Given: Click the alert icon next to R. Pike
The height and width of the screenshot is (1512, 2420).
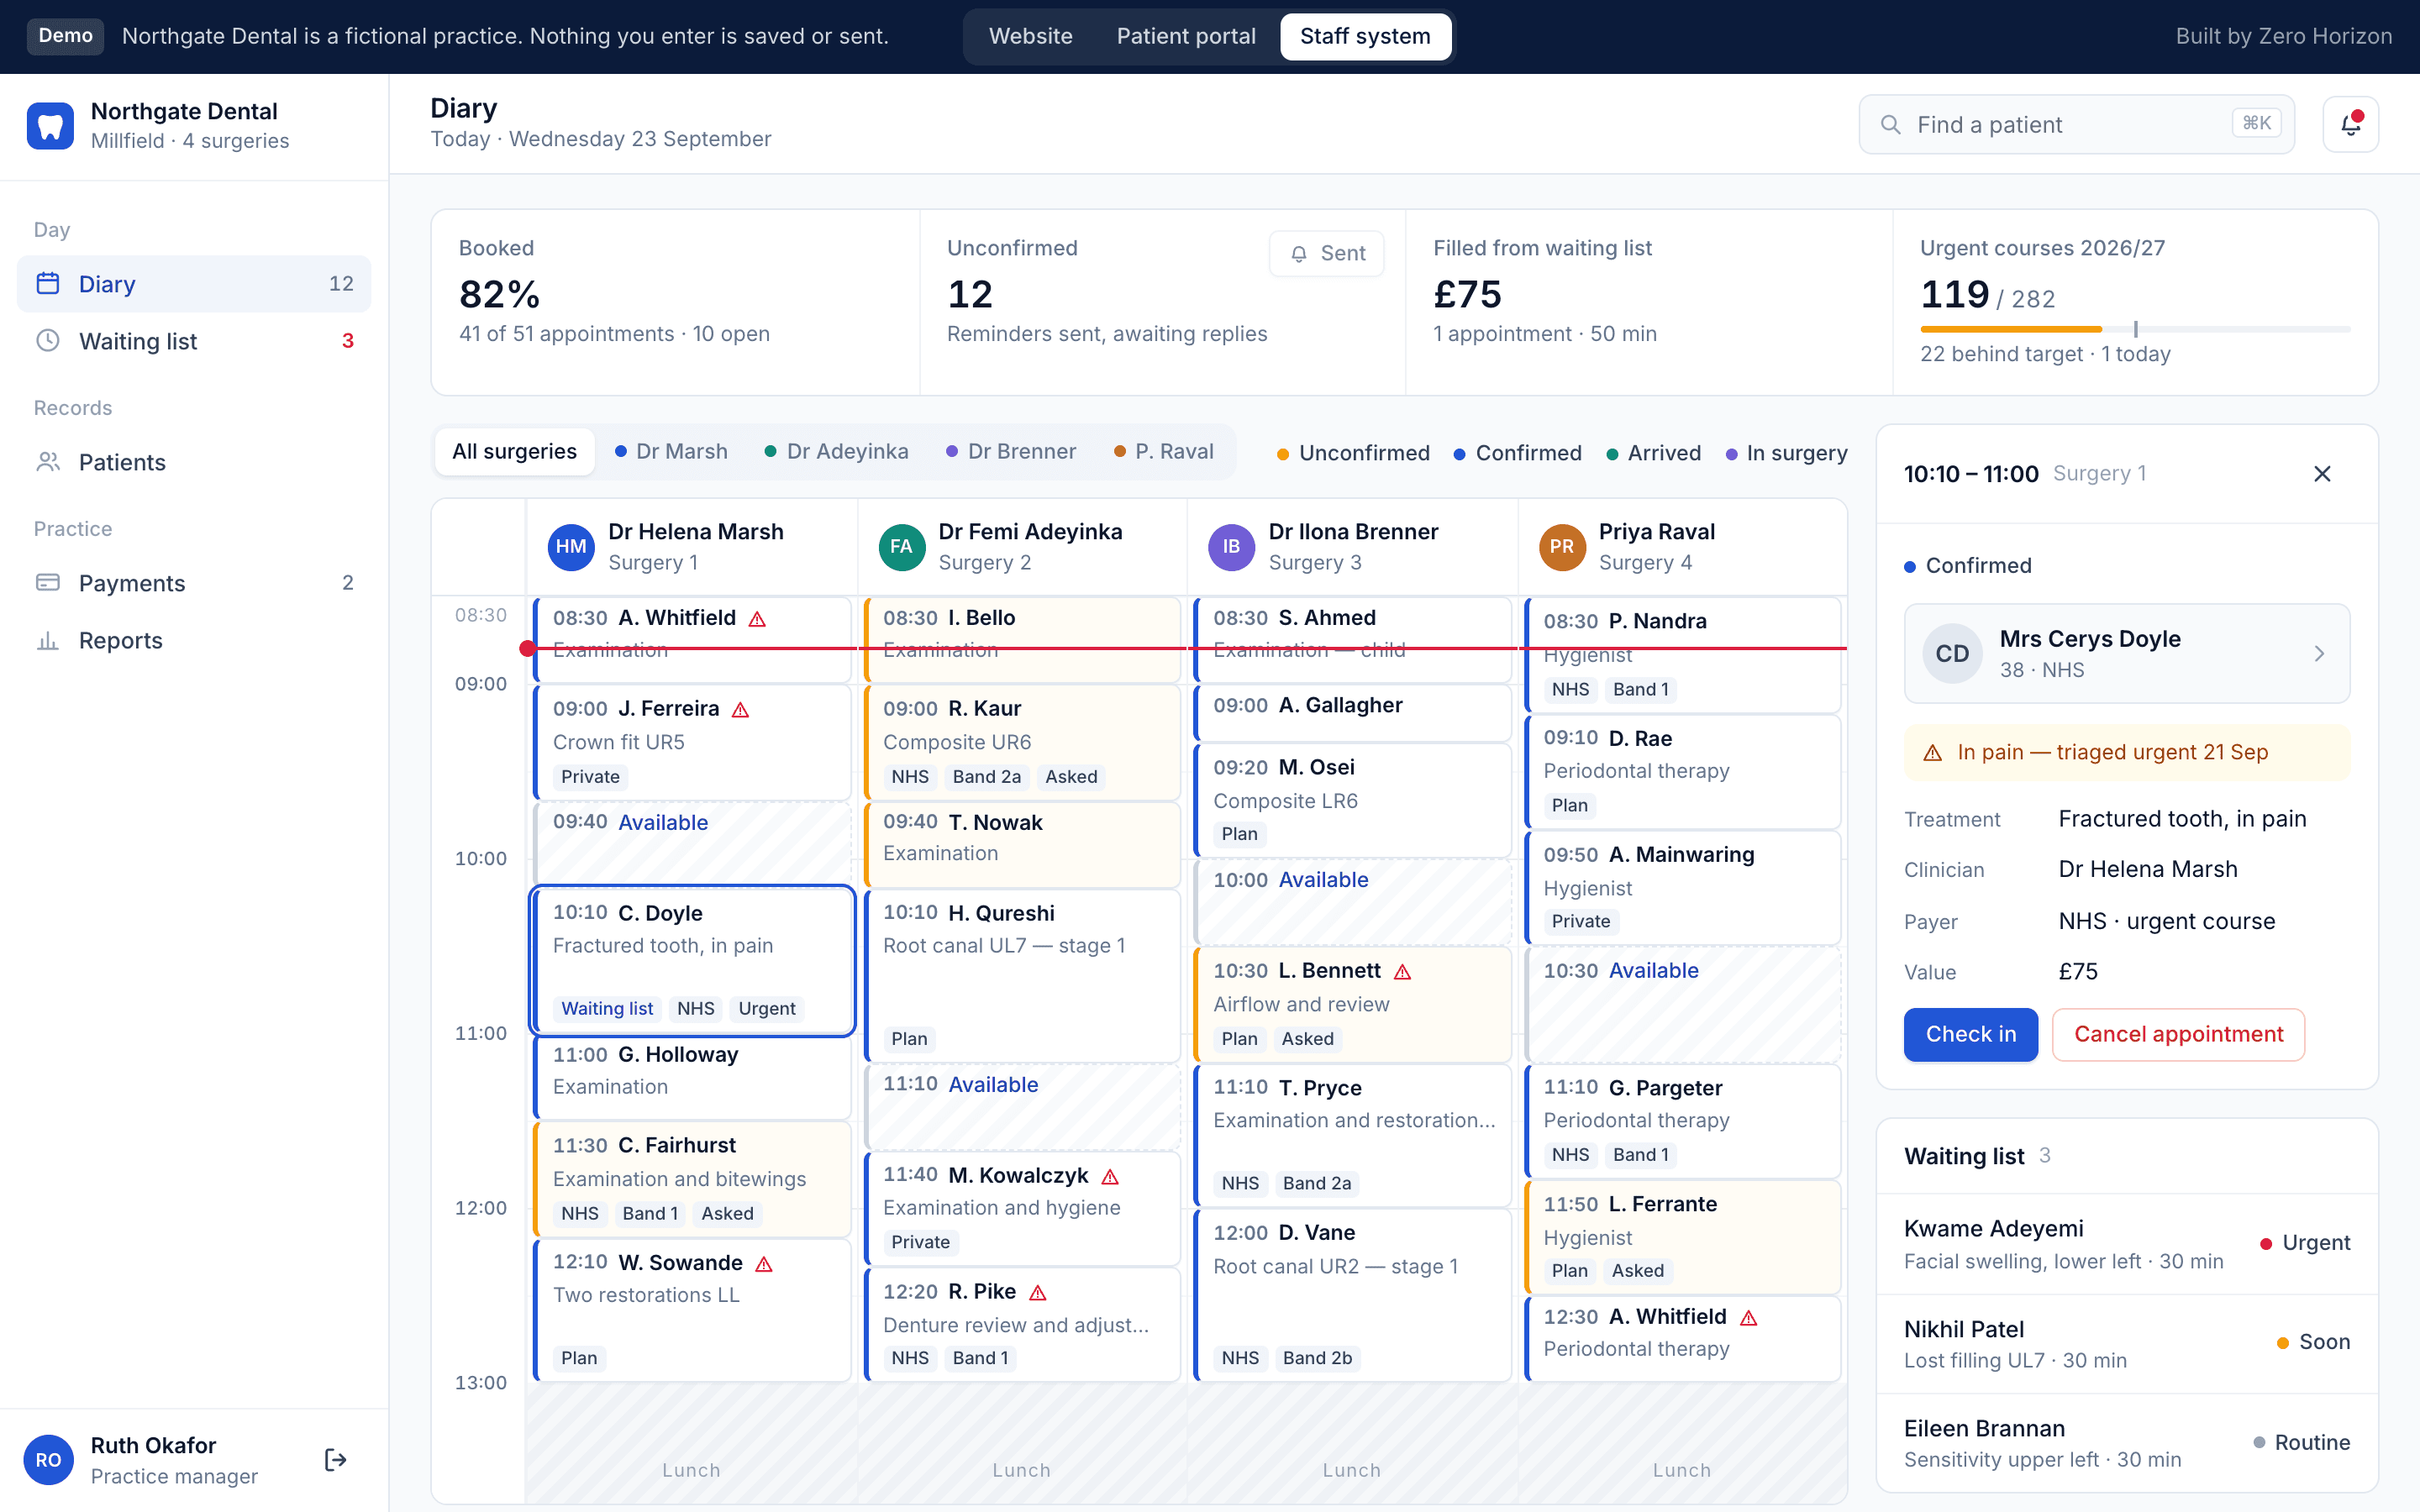Looking at the screenshot, I should [1038, 1293].
